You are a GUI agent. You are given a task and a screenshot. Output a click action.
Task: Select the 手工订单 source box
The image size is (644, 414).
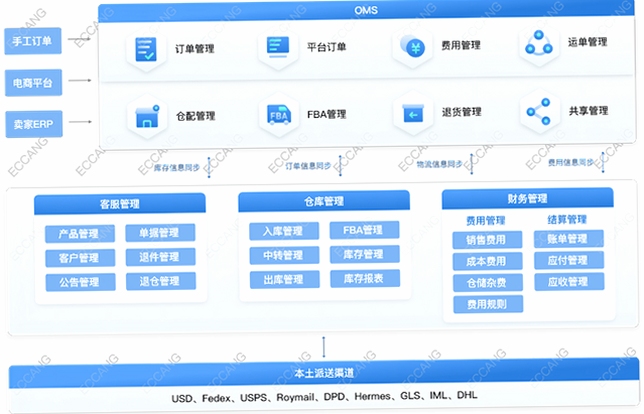point(33,41)
